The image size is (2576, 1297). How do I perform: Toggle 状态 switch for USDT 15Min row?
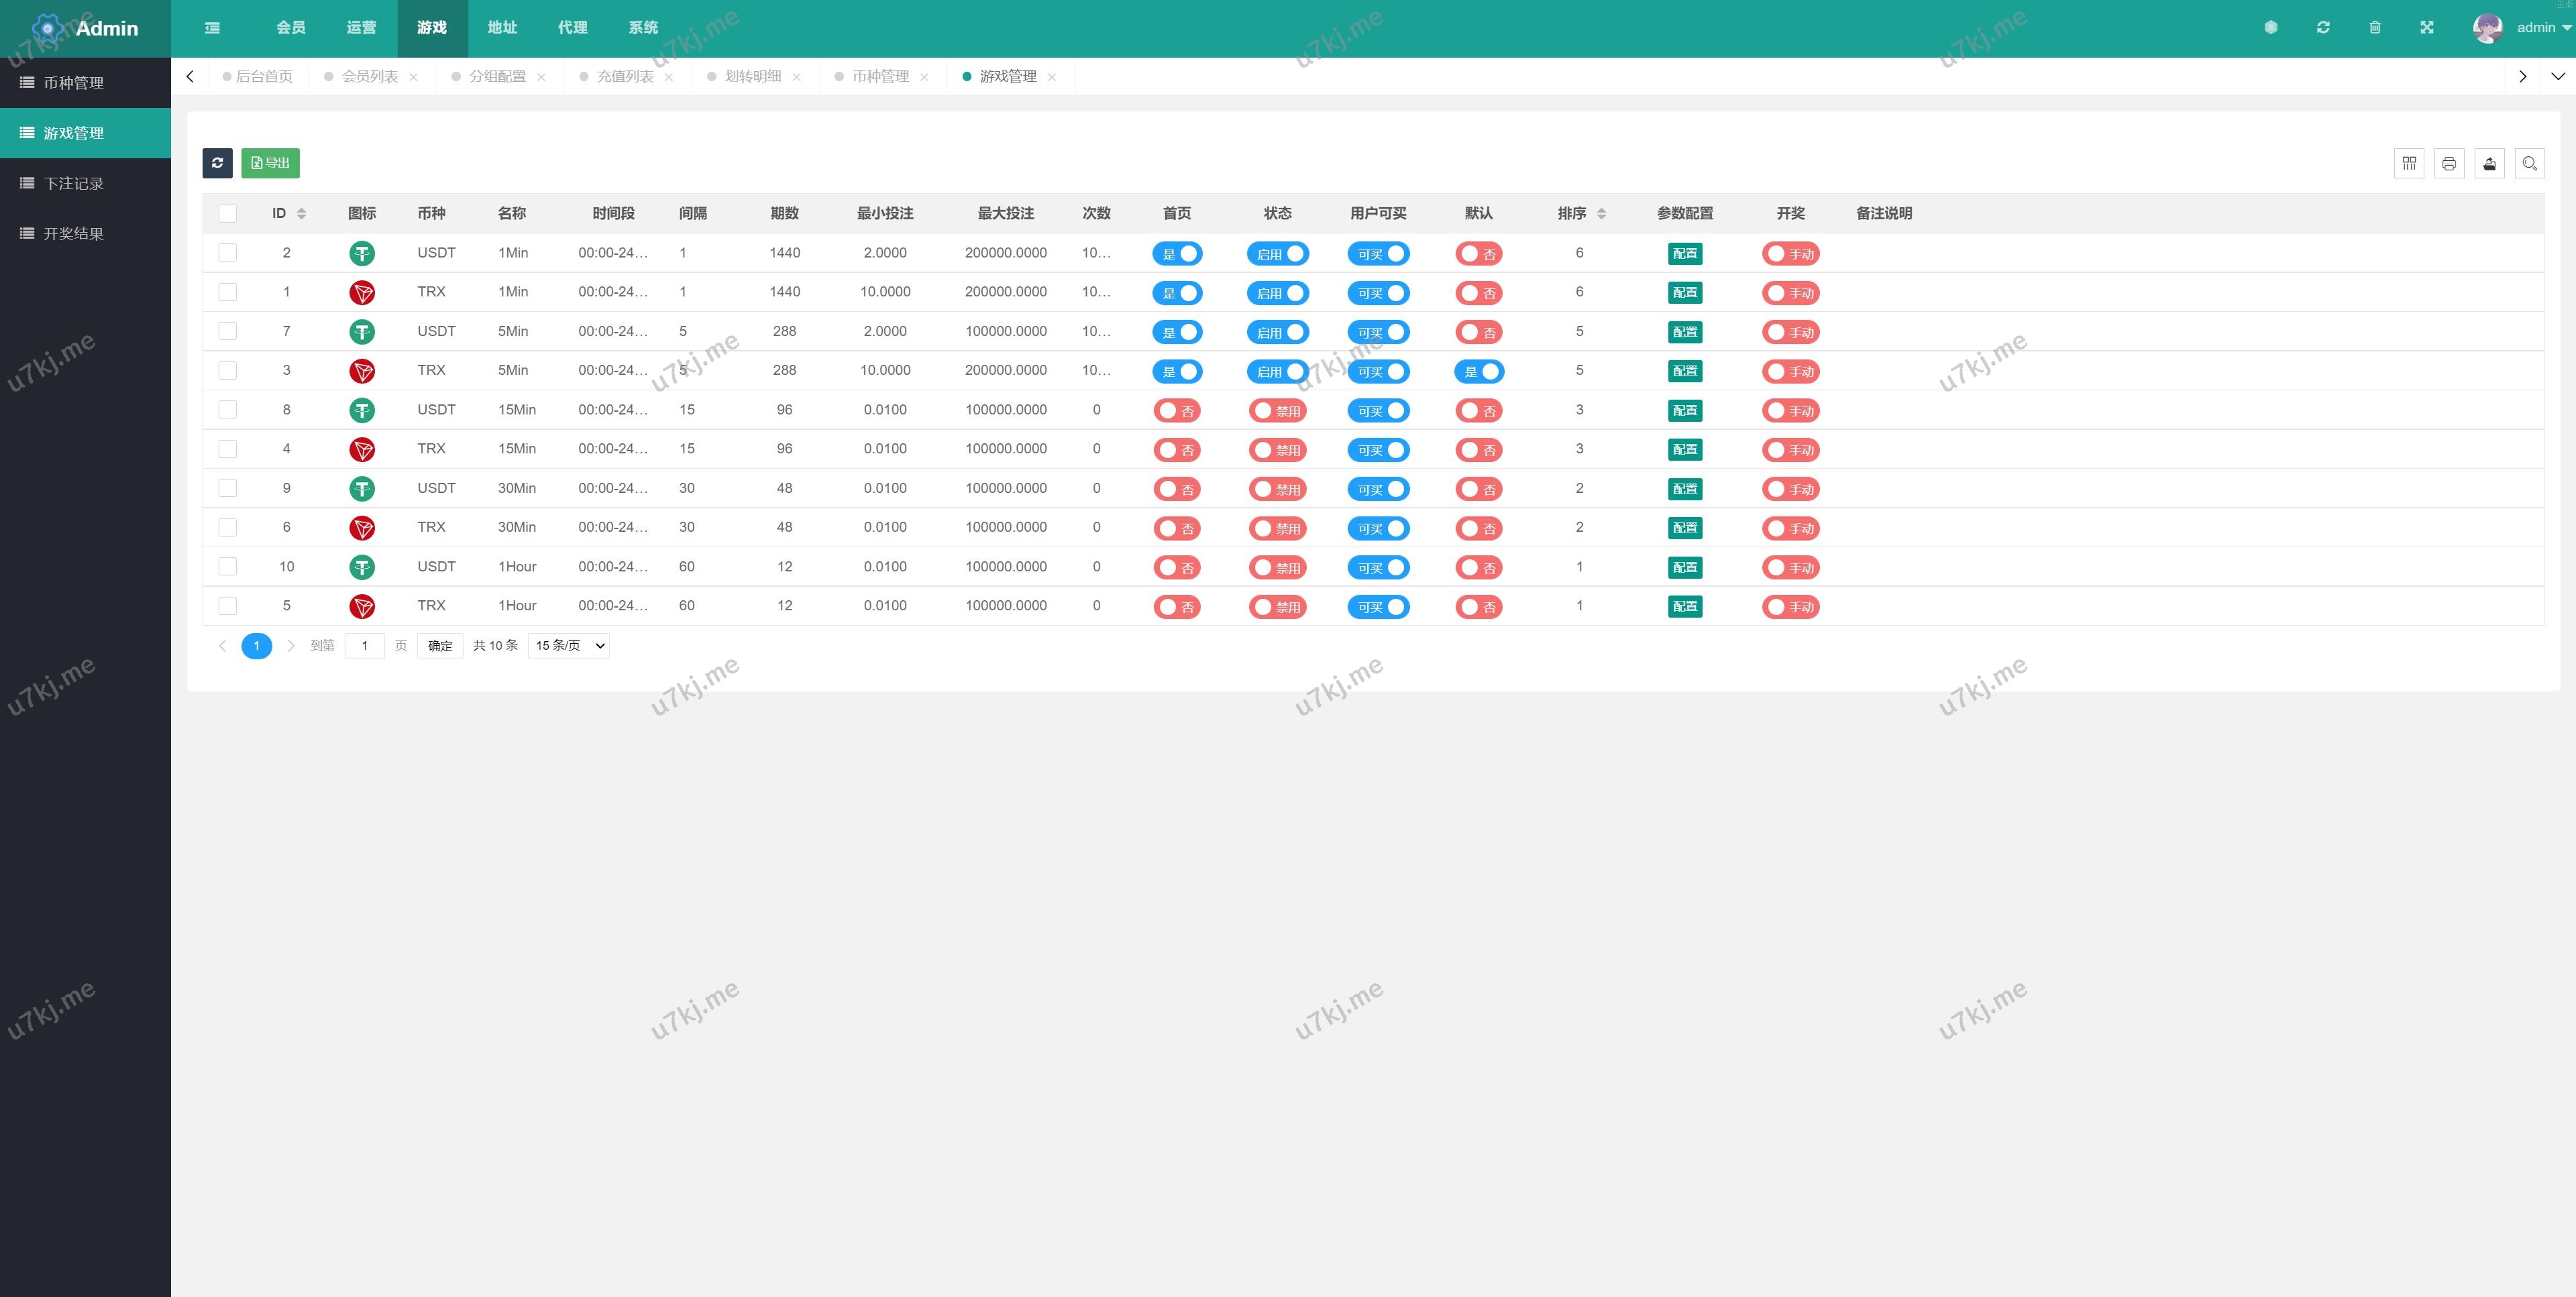tap(1277, 411)
